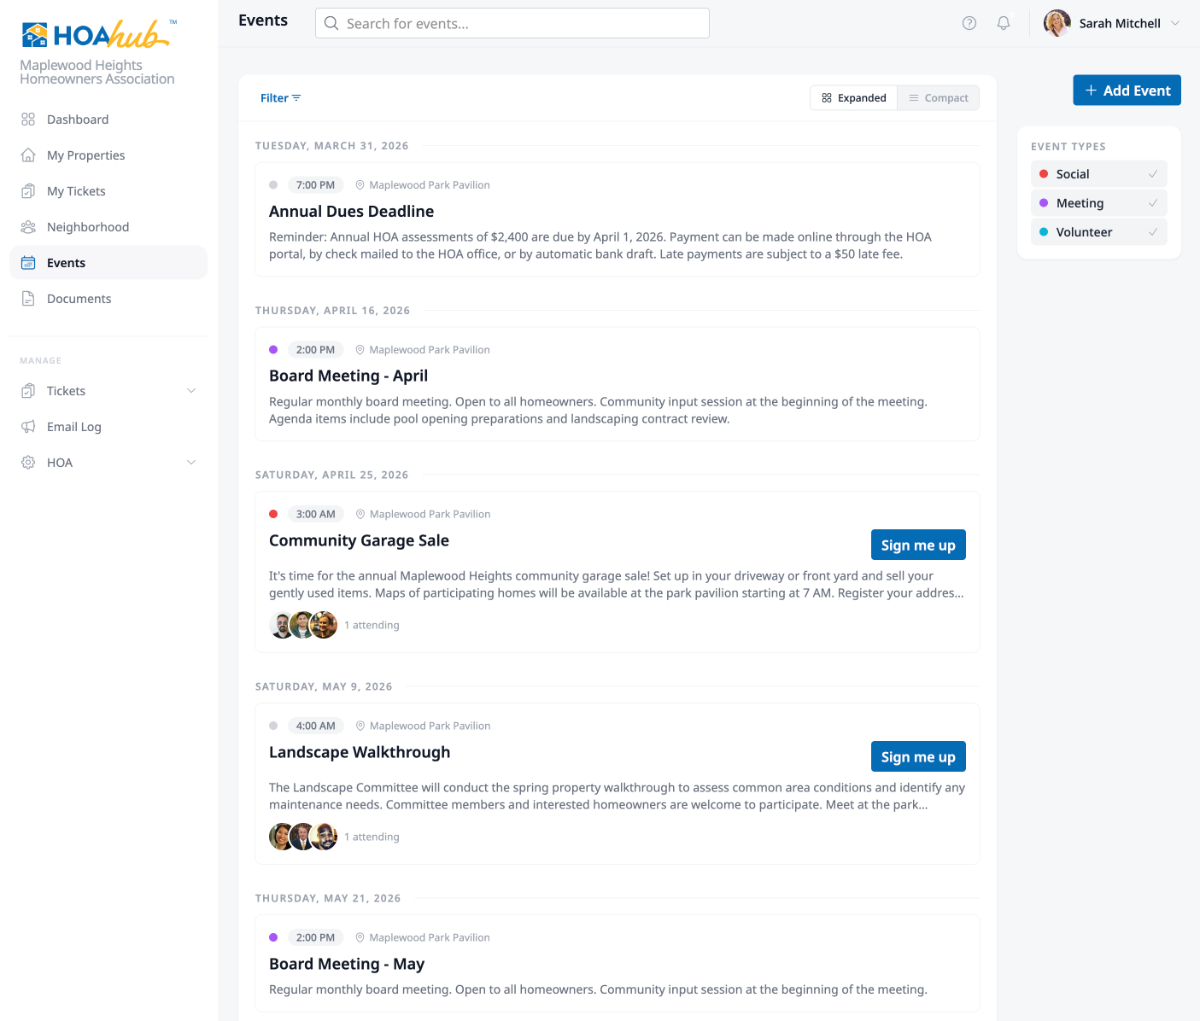Open the Documents section icon
Screen dimensions: 1200x1021
pos(28,298)
